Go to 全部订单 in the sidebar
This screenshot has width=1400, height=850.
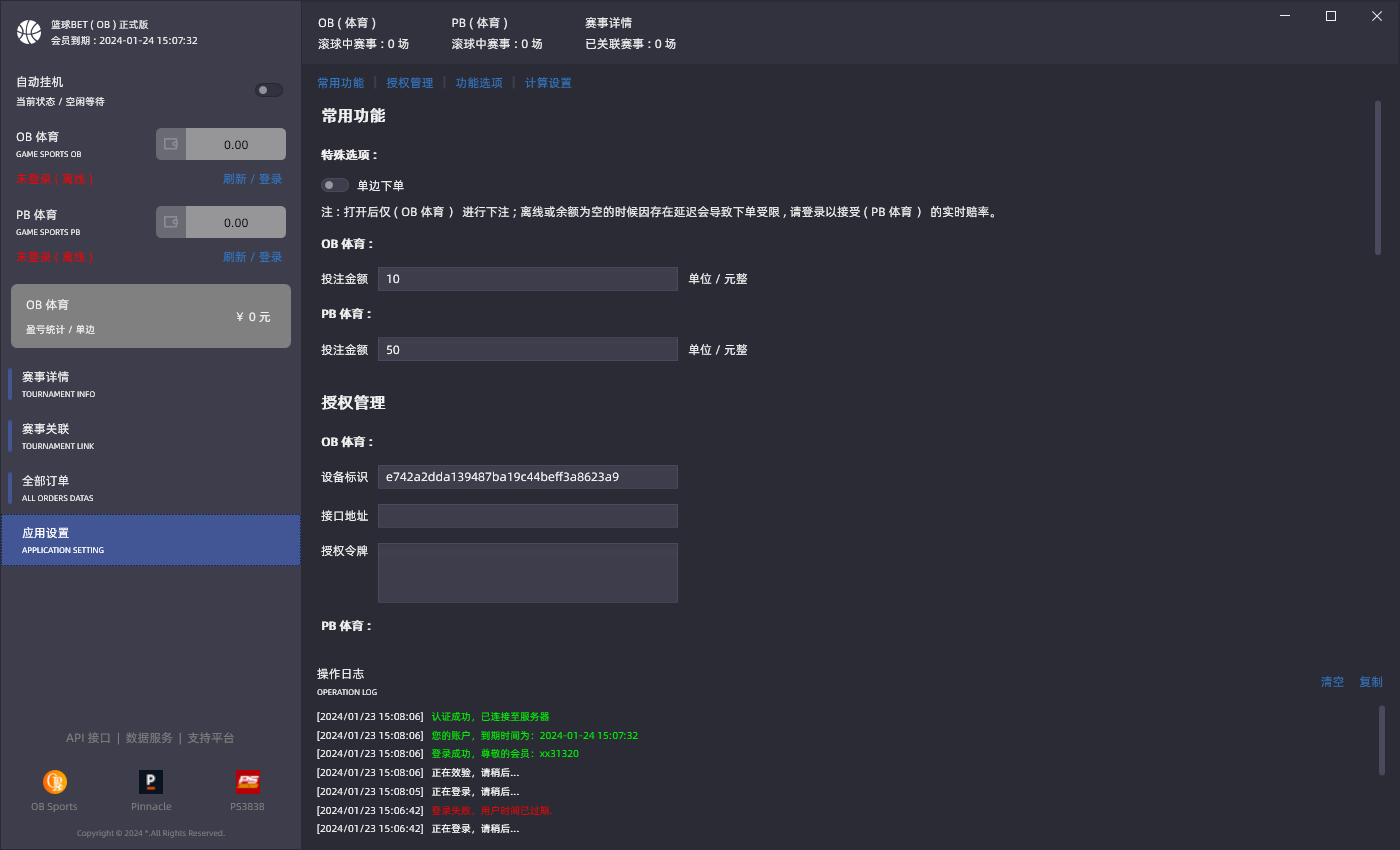150,488
